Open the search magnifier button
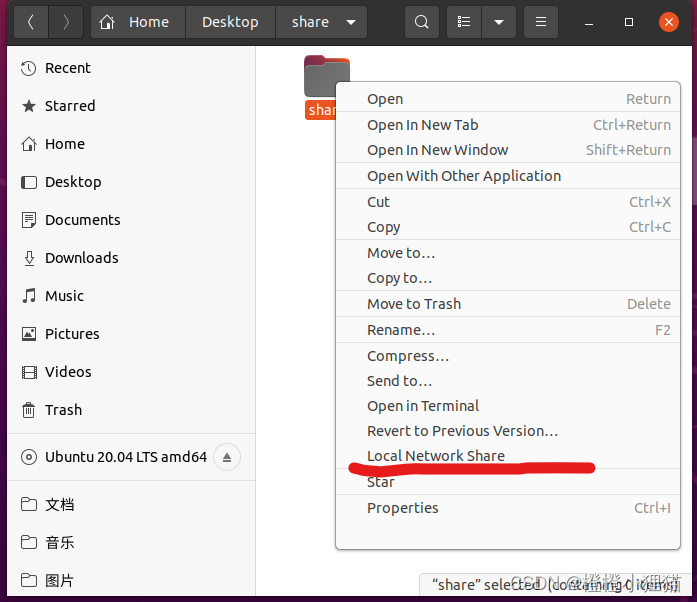This screenshot has width=697, height=602. (x=421, y=22)
